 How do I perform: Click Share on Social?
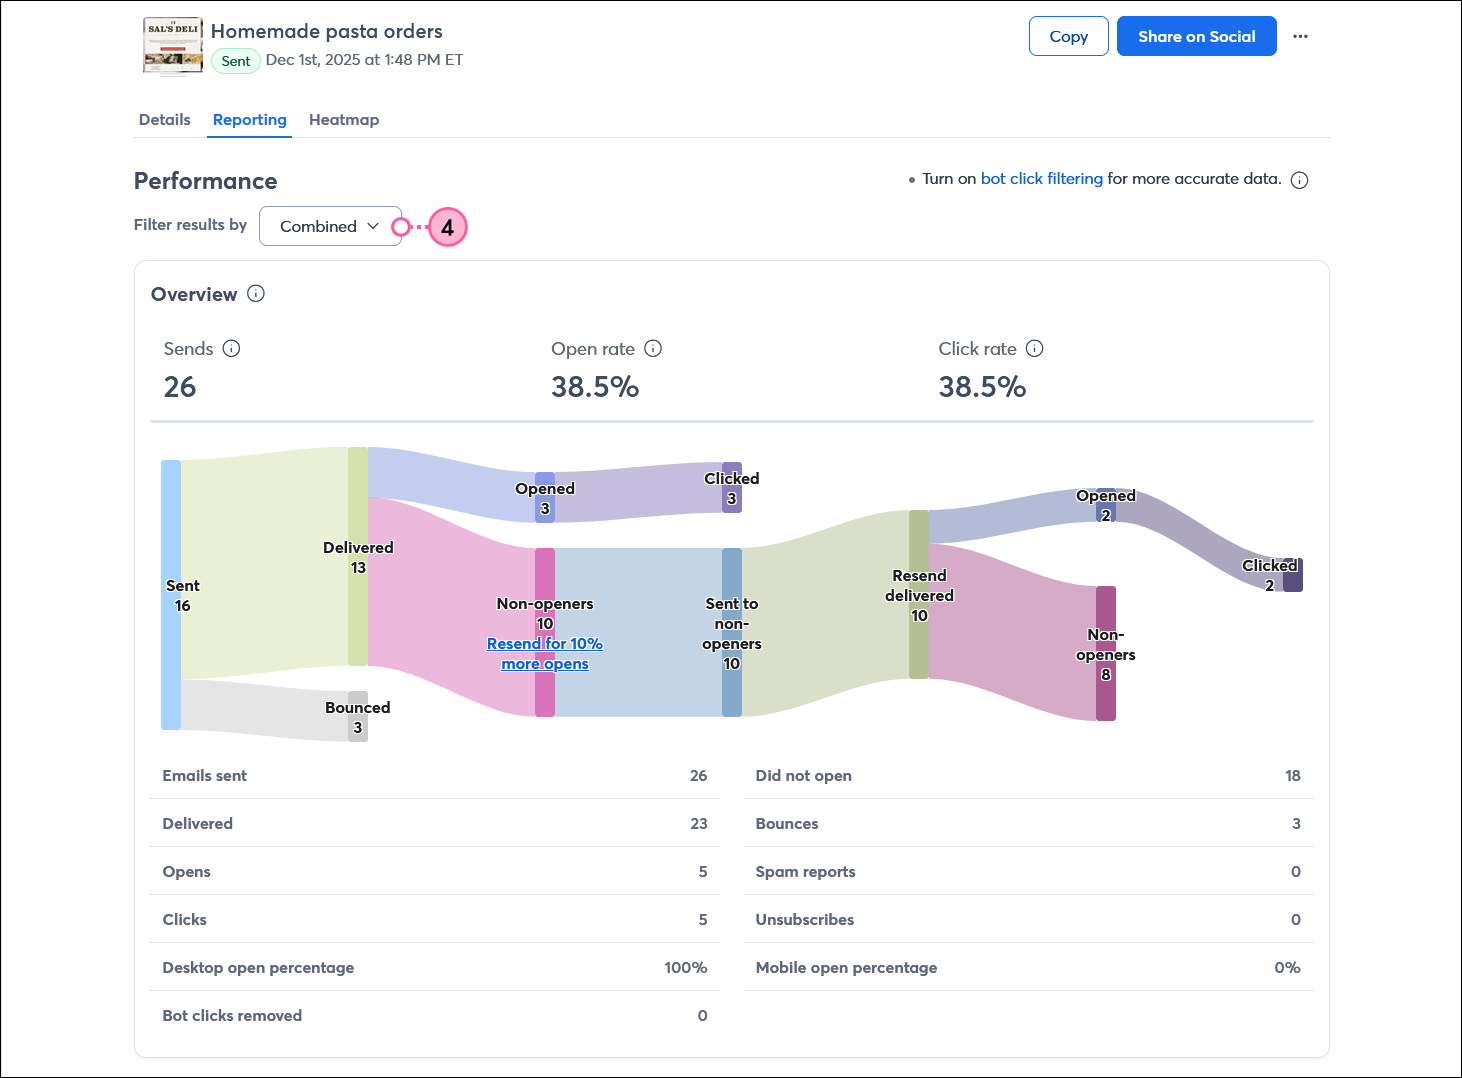point(1196,36)
